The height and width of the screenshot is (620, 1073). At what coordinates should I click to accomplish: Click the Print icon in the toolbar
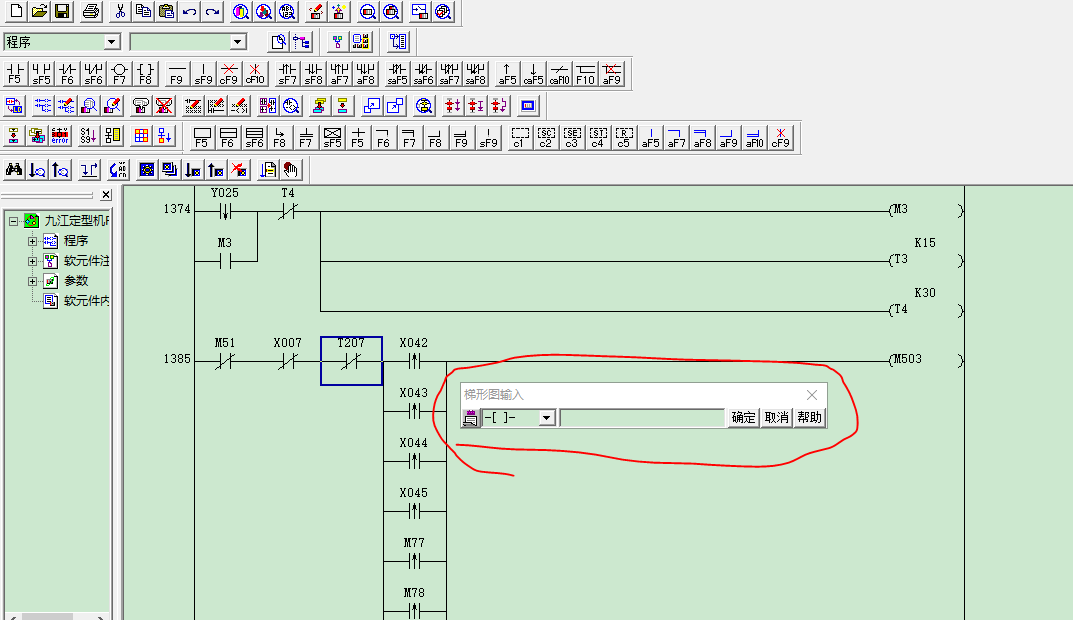91,12
